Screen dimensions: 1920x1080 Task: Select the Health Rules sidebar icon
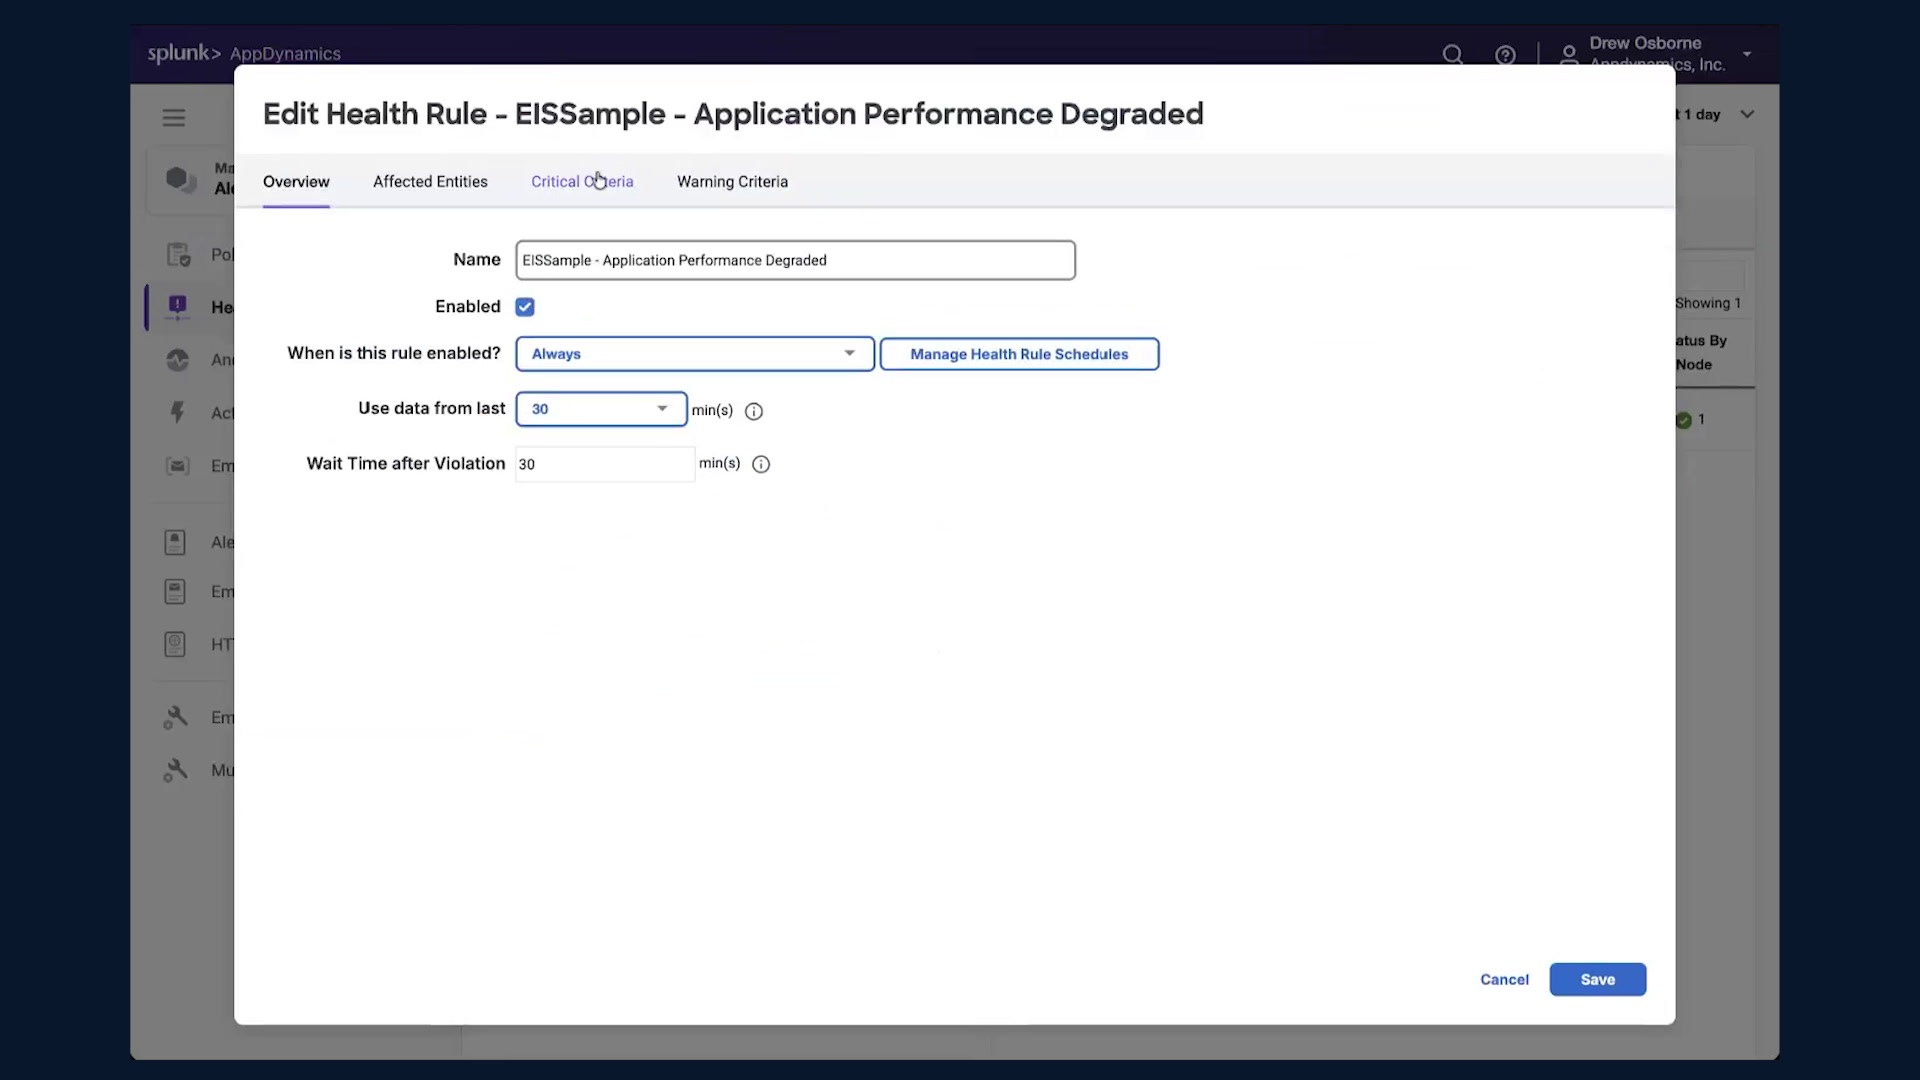(178, 307)
